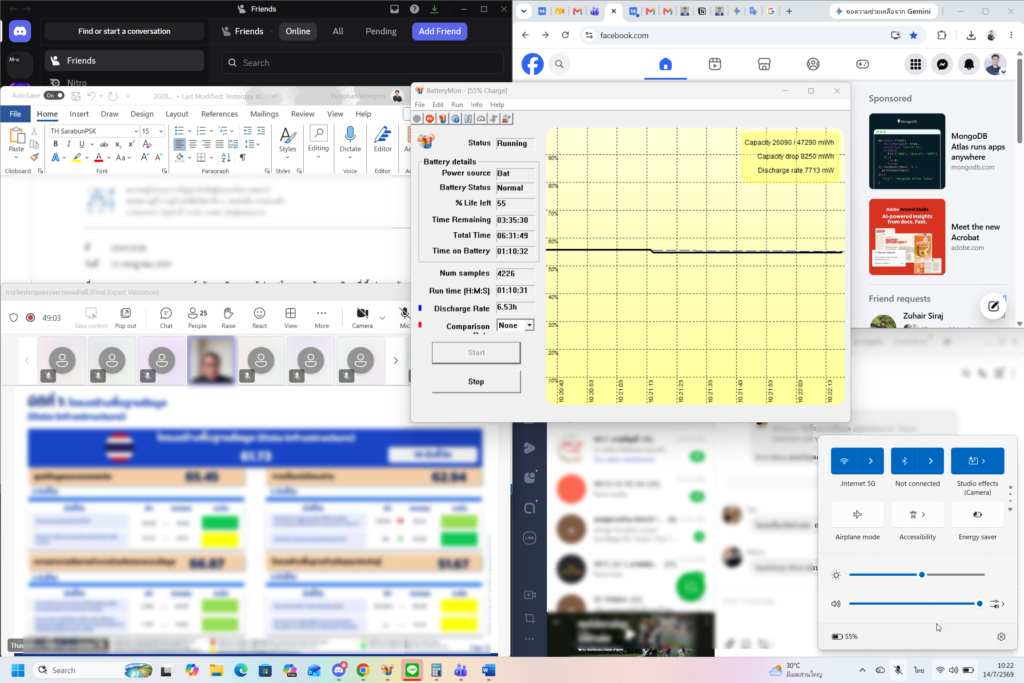The image size is (1024, 683).
Task: Turn on the Camera in Teams
Action: pos(362,317)
